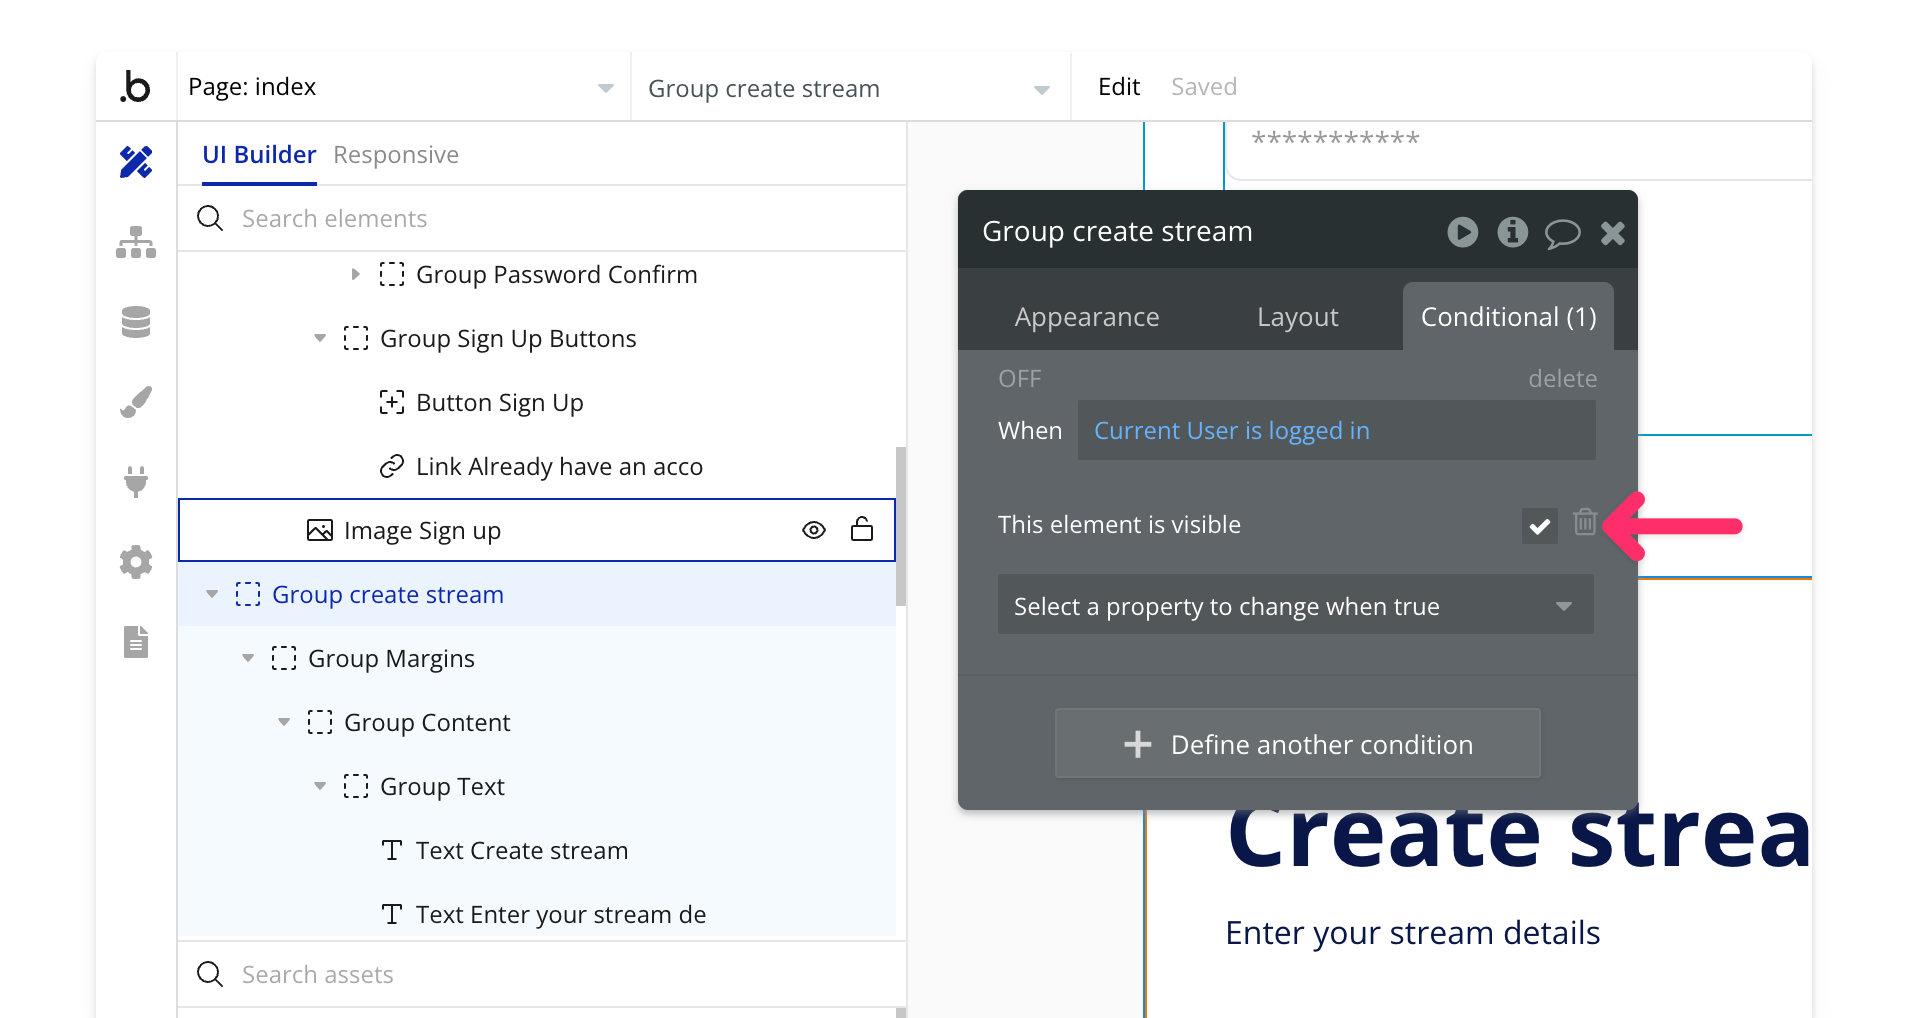The width and height of the screenshot is (1908, 1018).
Task: Toggle visibility eye for Image Sign up
Action: coord(814,530)
